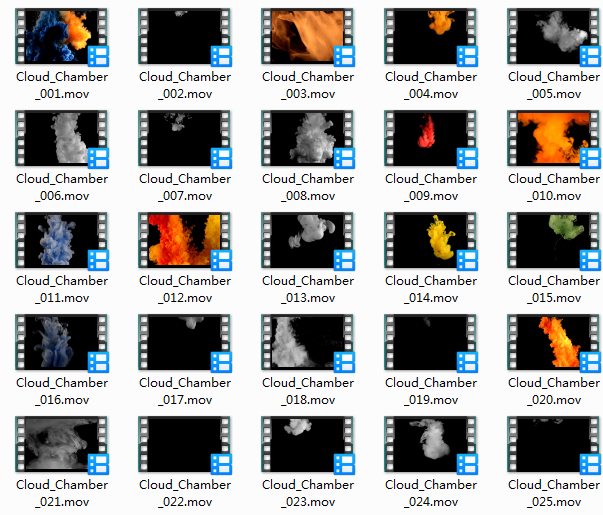The height and width of the screenshot is (515, 603).
Task: Select the Cloud_Chamber_008.mov thumbnail
Action: tap(308, 138)
